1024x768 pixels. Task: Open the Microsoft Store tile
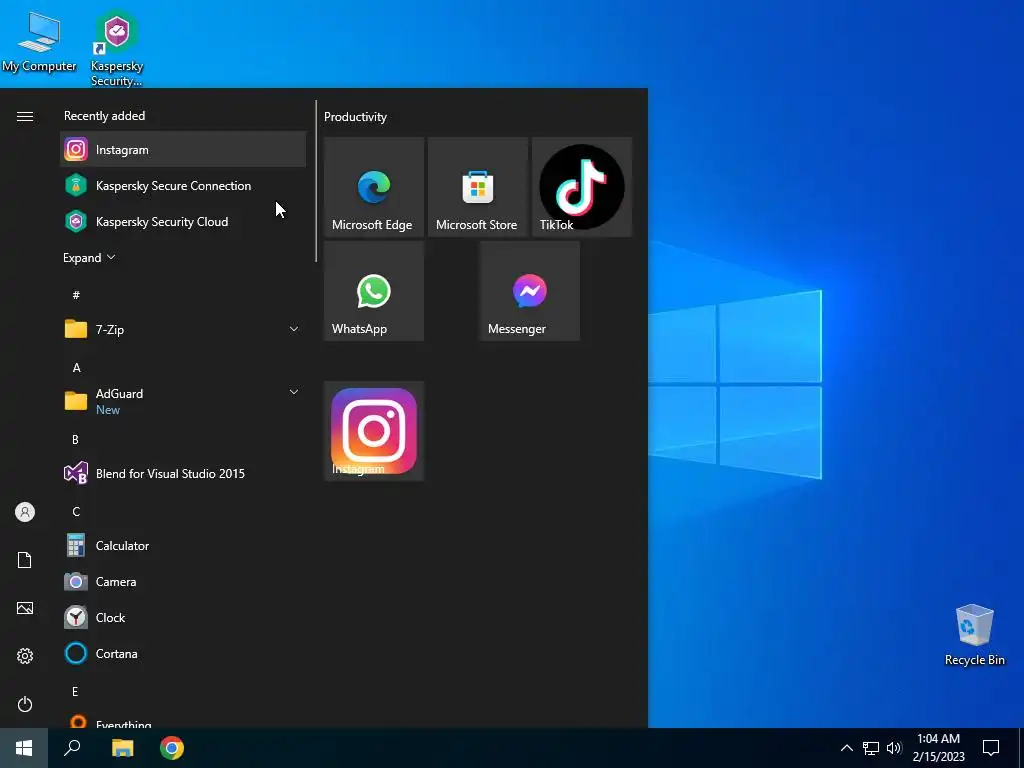pos(477,187)
